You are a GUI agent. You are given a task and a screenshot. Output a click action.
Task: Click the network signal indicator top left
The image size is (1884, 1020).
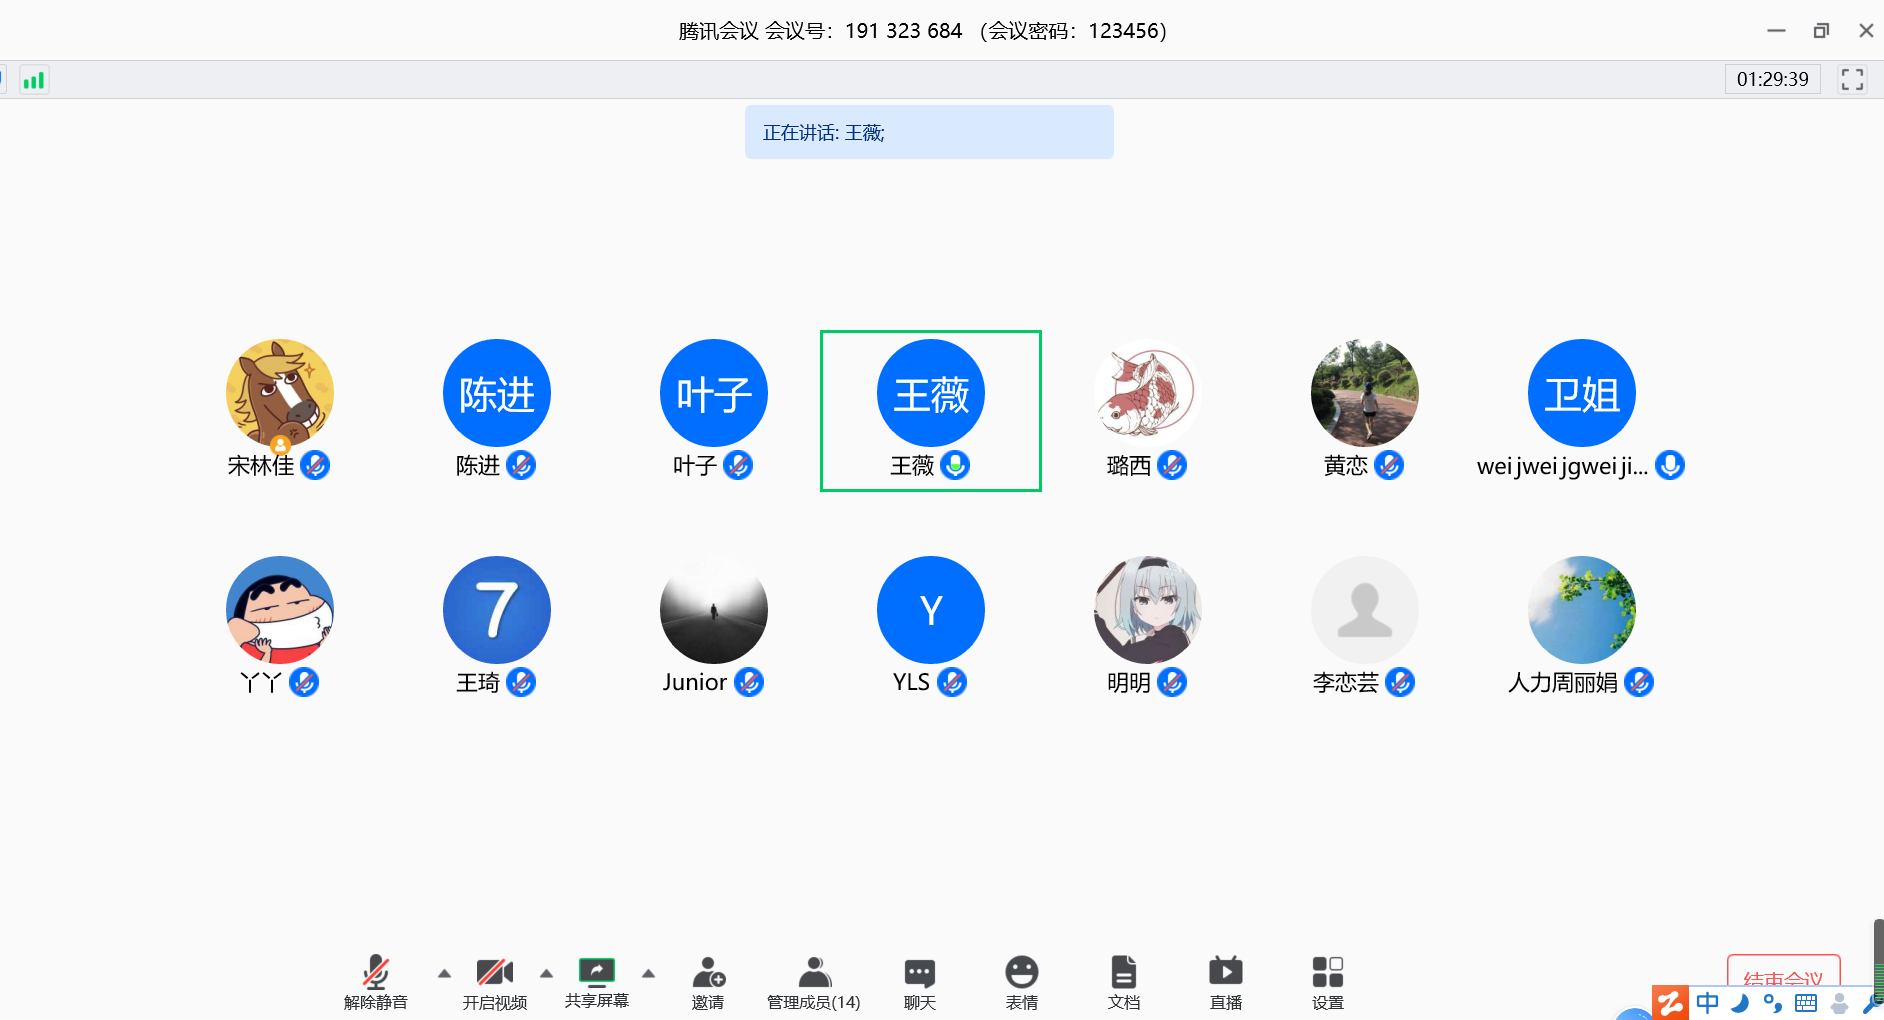pyautogui.click(x=33, y=79)
